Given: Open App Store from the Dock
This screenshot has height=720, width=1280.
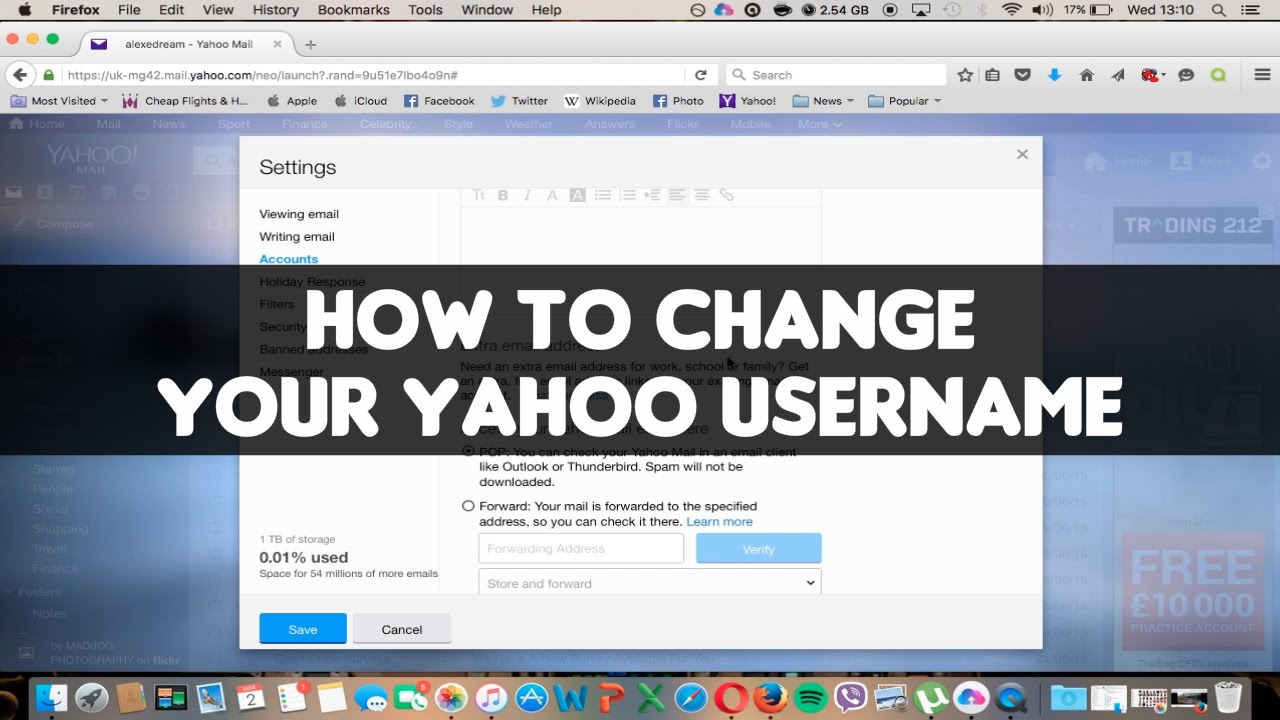Looking at the screenshot, I should coord(531,697).
